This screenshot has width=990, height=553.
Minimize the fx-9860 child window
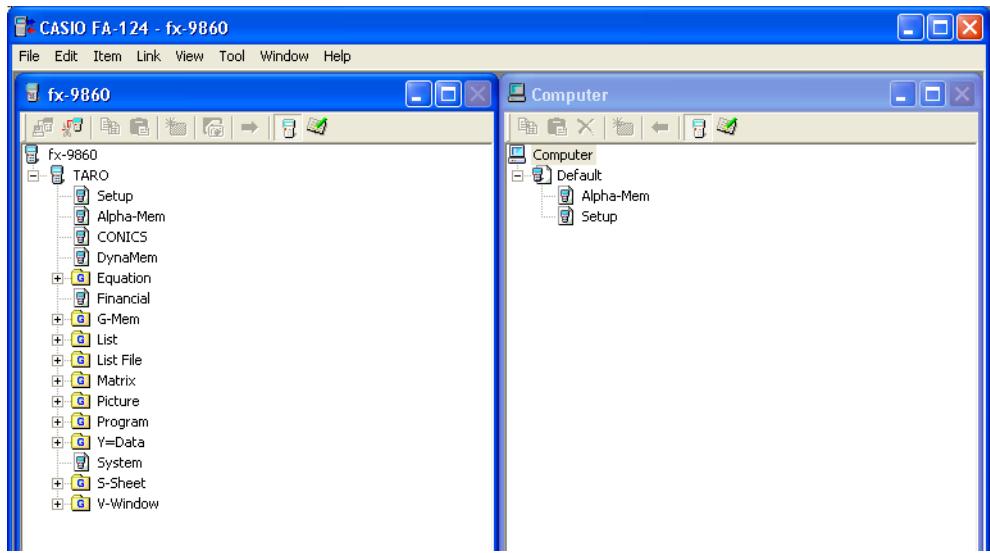418,95
